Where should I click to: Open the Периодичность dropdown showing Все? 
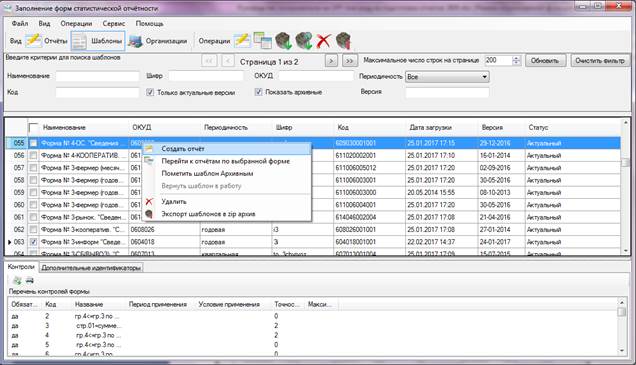tap(447, 77)
